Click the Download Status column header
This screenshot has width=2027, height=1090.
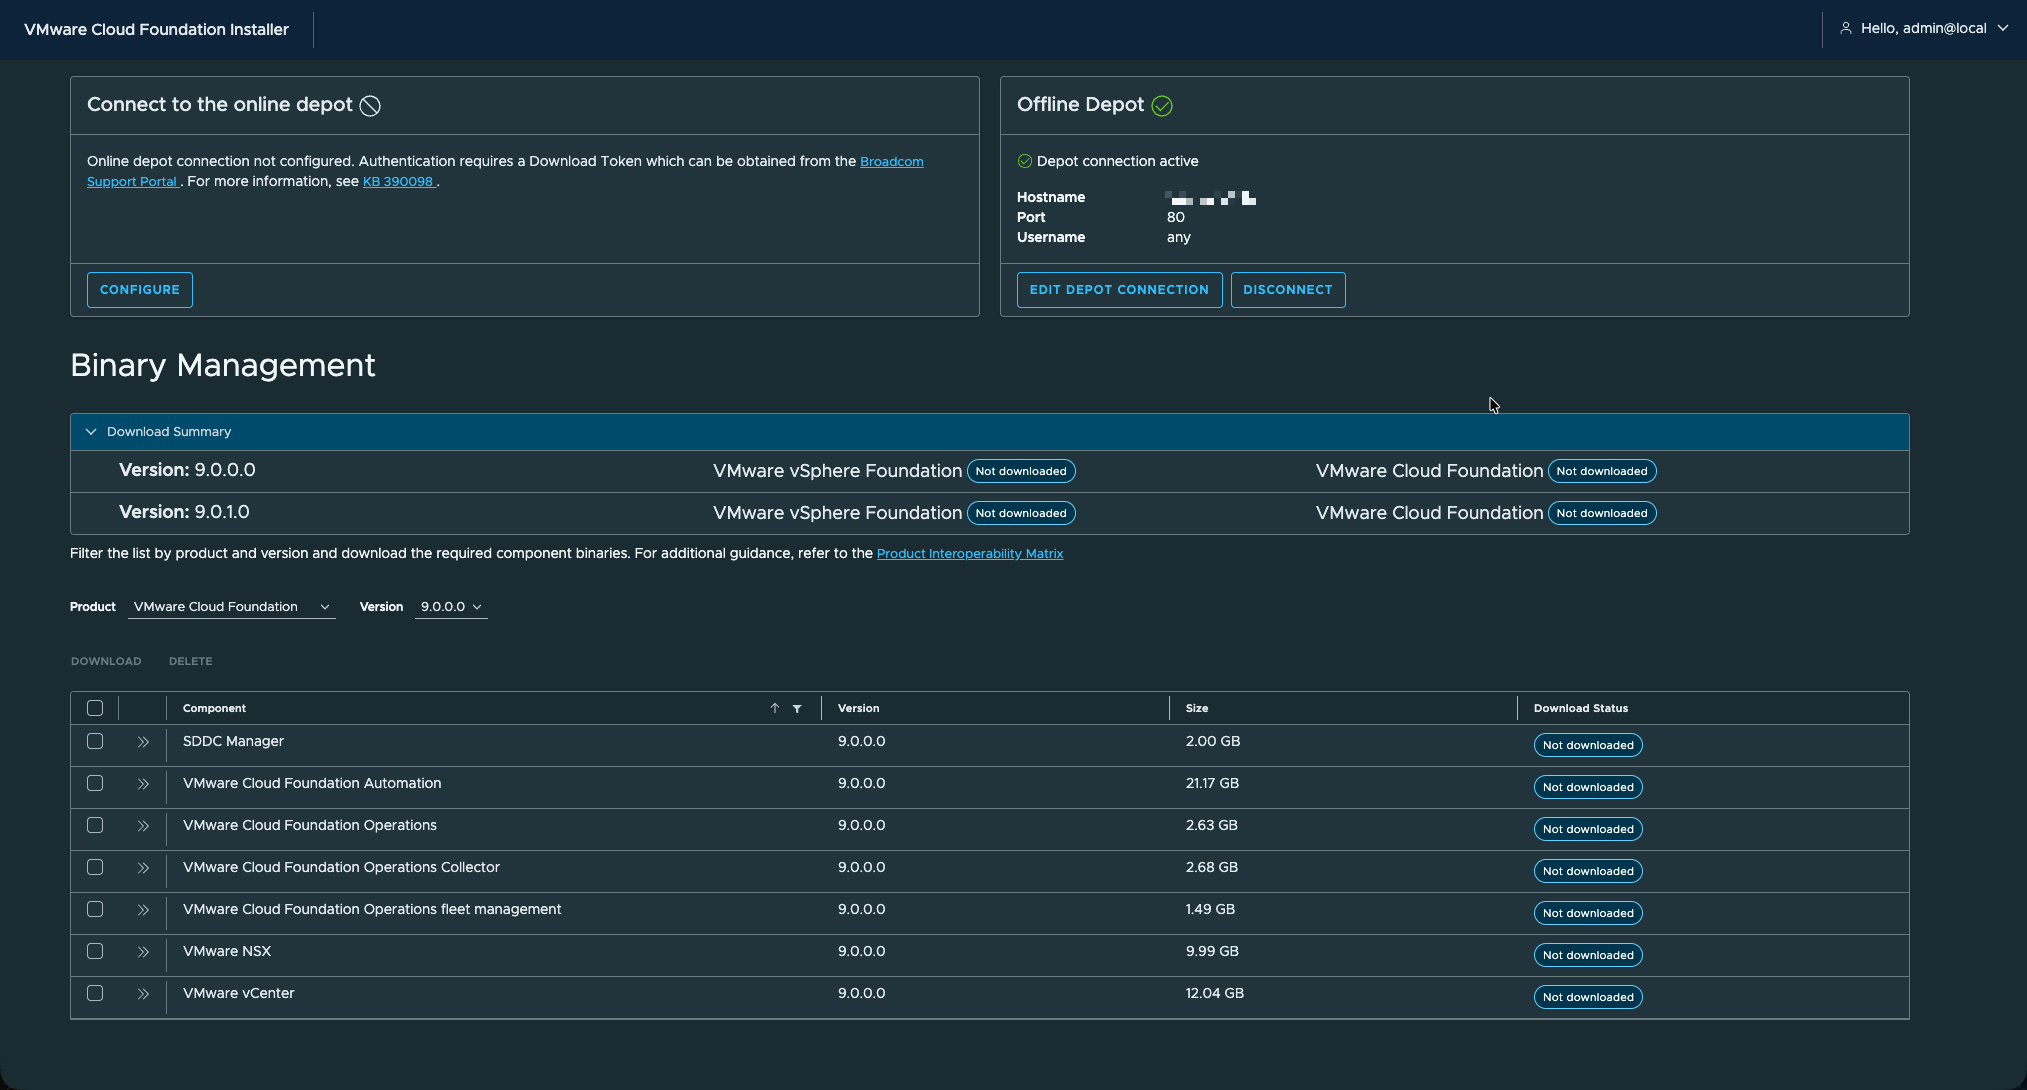coord(1580,708)
